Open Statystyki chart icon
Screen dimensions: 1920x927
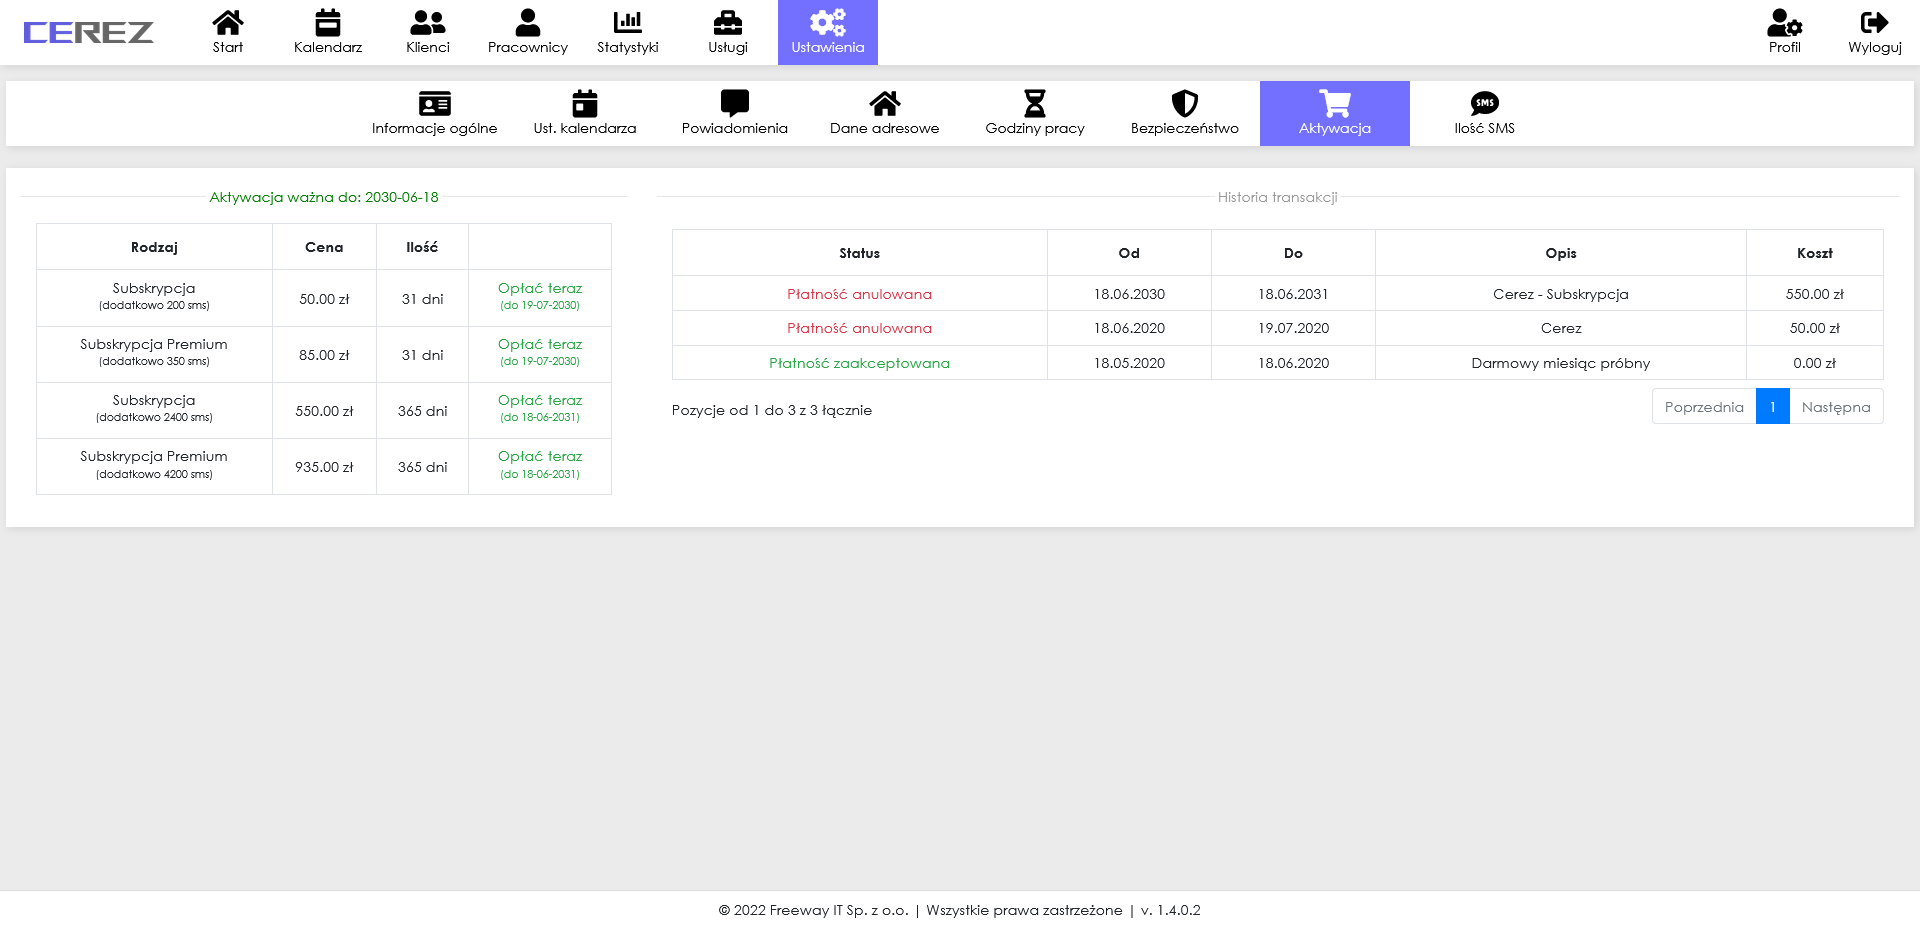[x=627, y=23]
